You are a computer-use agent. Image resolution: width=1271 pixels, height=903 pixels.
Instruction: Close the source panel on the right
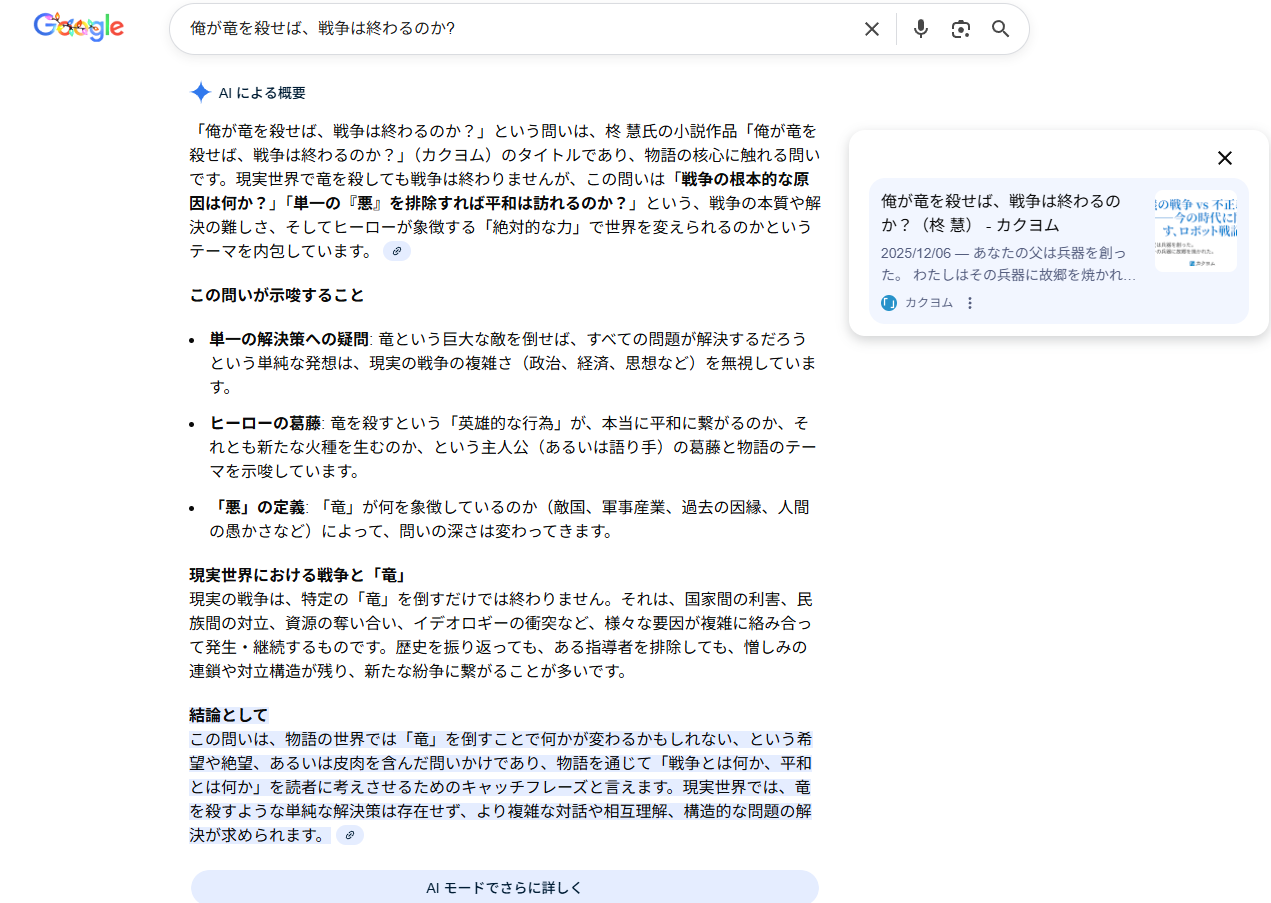click(x=1224, y=158)
